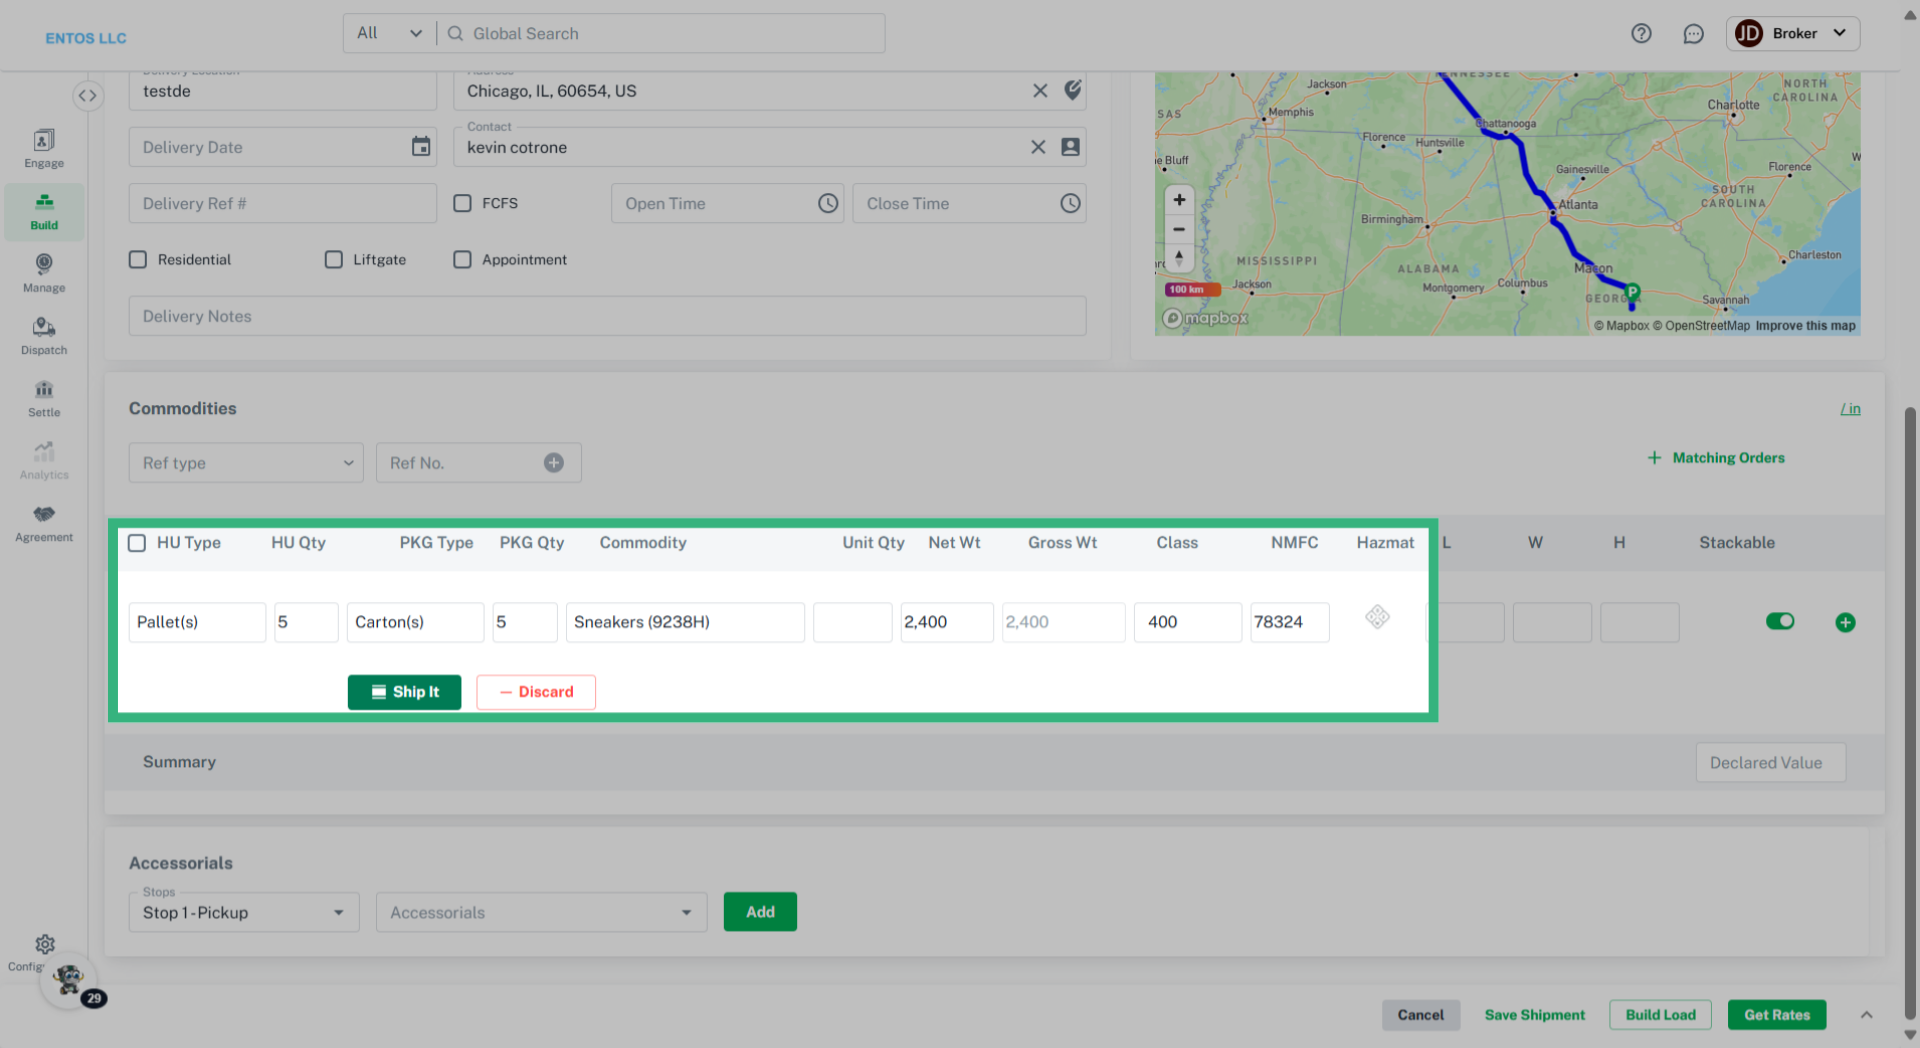Screen dimensions: 1920x1048
Task: Open the chat messages icon
Action: pyautogui.click(x=1693, y=34)
